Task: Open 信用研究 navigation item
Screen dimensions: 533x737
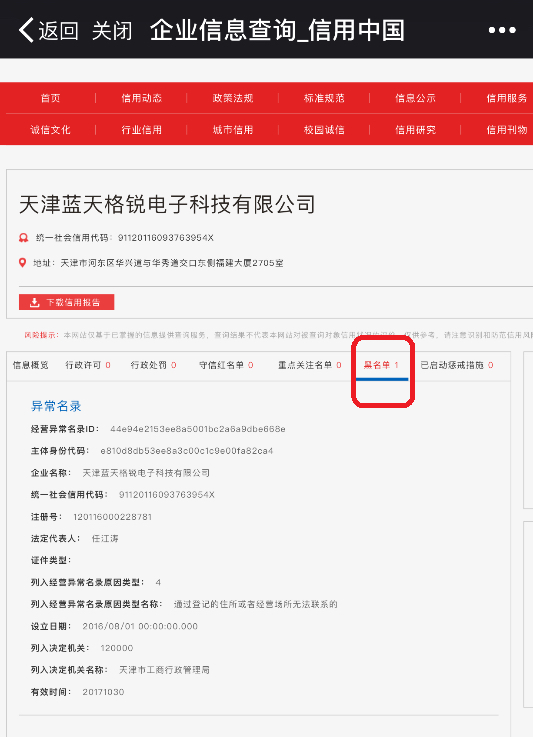Action: (x=415, y=130)
